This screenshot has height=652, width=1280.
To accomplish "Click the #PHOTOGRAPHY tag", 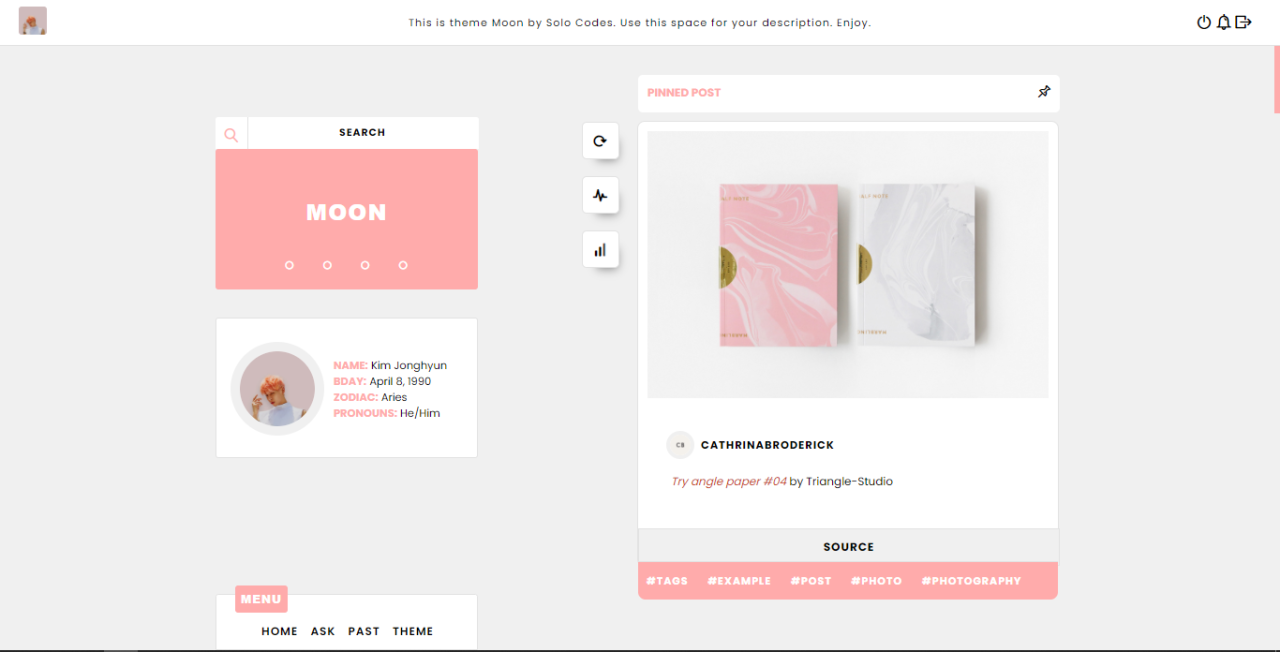I will click(x=971, y=581).
